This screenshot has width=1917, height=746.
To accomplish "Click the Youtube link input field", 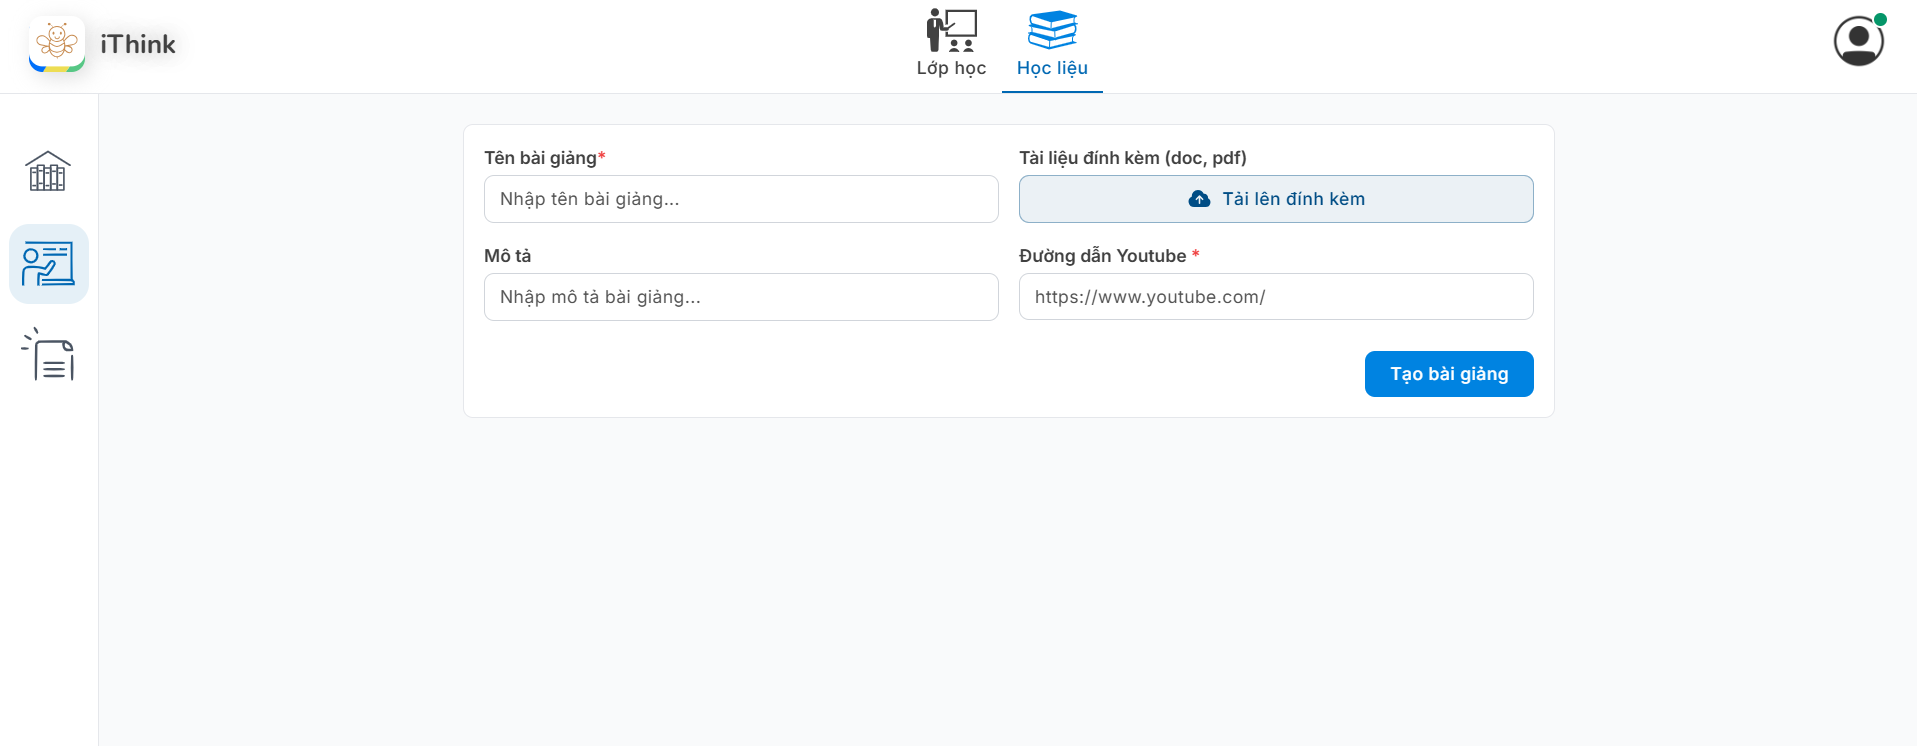I will coord(1275,297).
